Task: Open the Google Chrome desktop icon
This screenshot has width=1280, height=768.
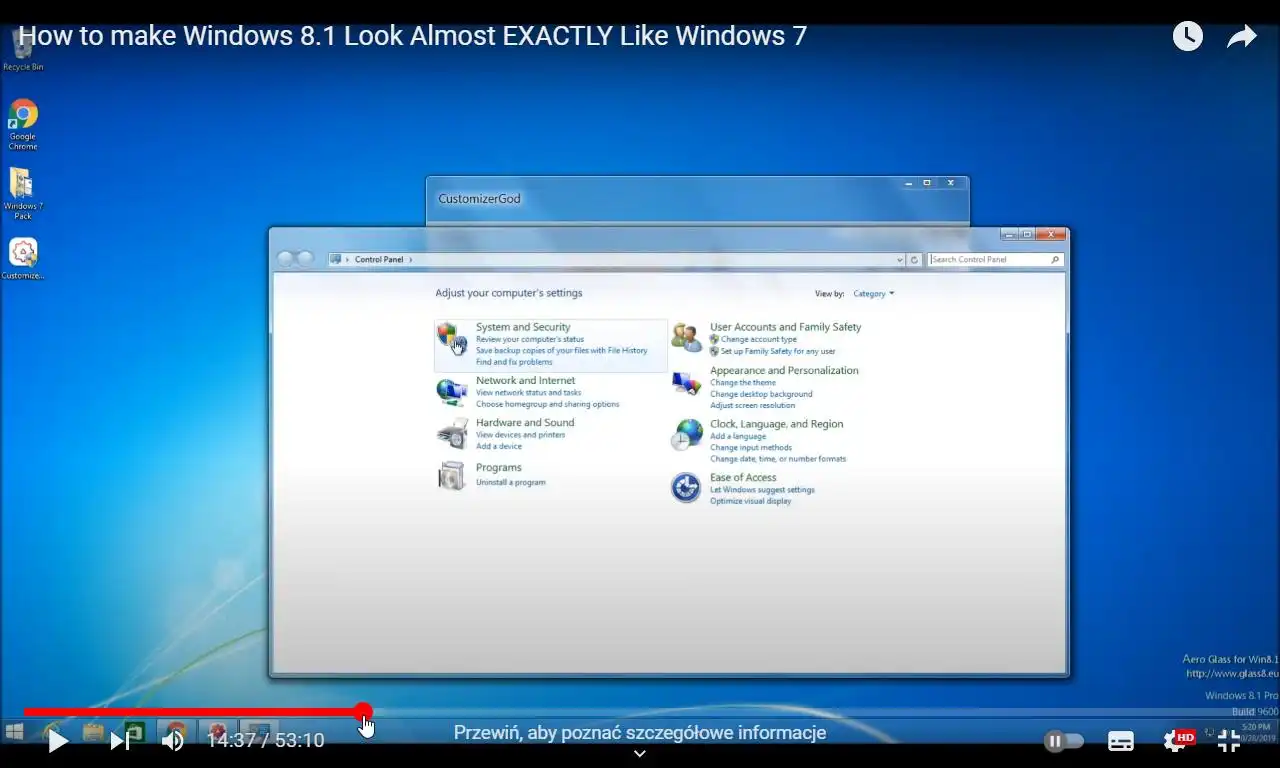Action: point(23,124)
